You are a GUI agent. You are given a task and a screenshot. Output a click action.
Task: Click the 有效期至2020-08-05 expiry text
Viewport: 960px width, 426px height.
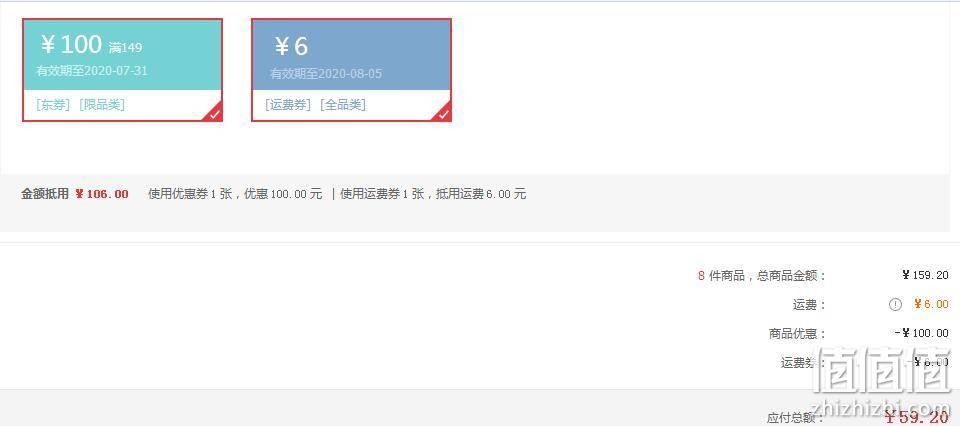click(x=326, y=73)
